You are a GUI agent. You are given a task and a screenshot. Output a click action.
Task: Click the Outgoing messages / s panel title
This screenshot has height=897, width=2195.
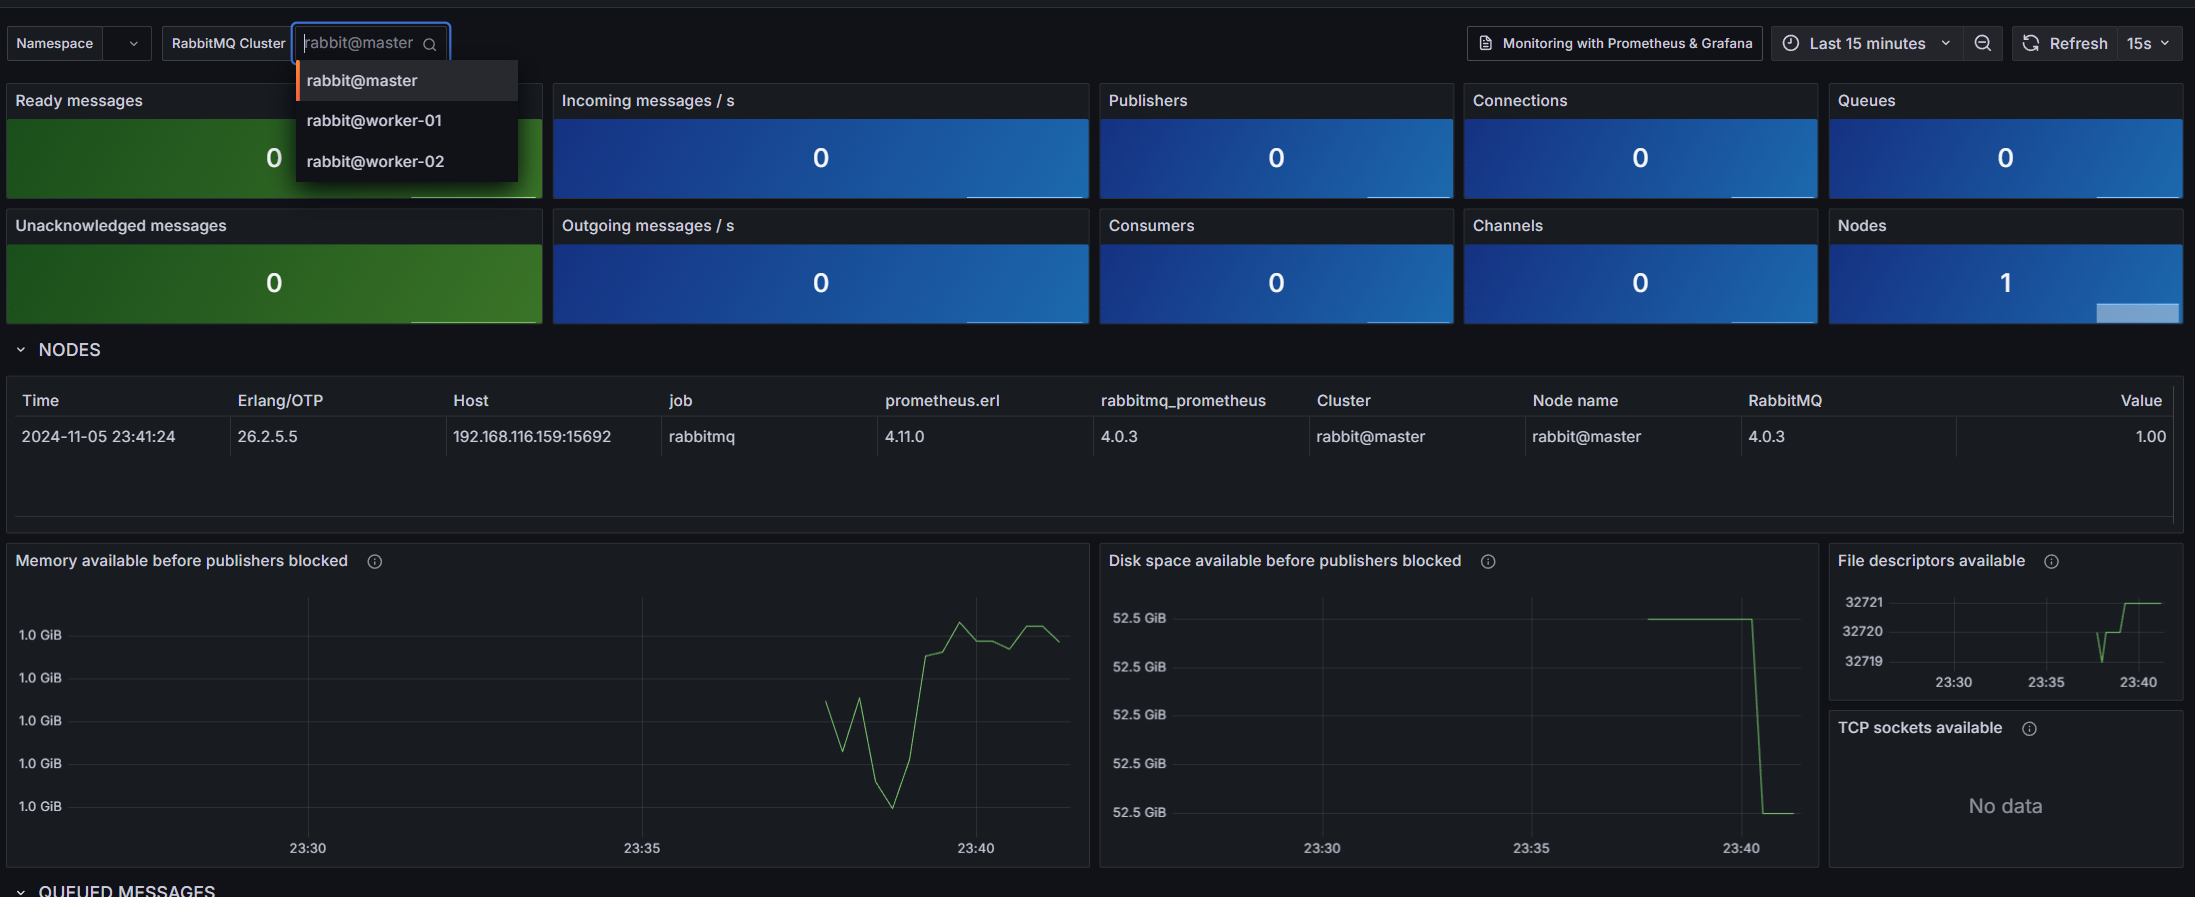[648, 226]
